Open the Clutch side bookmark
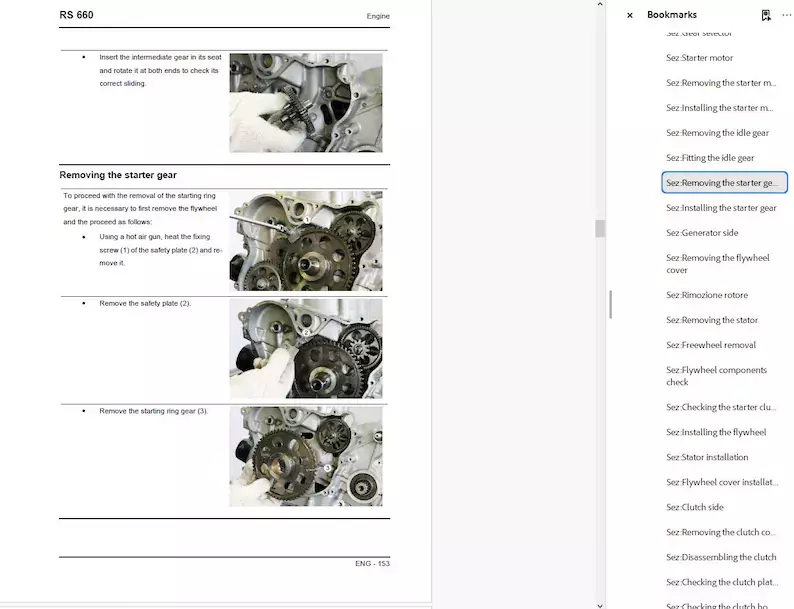The image size is (794, 609). tap(694, 507)
